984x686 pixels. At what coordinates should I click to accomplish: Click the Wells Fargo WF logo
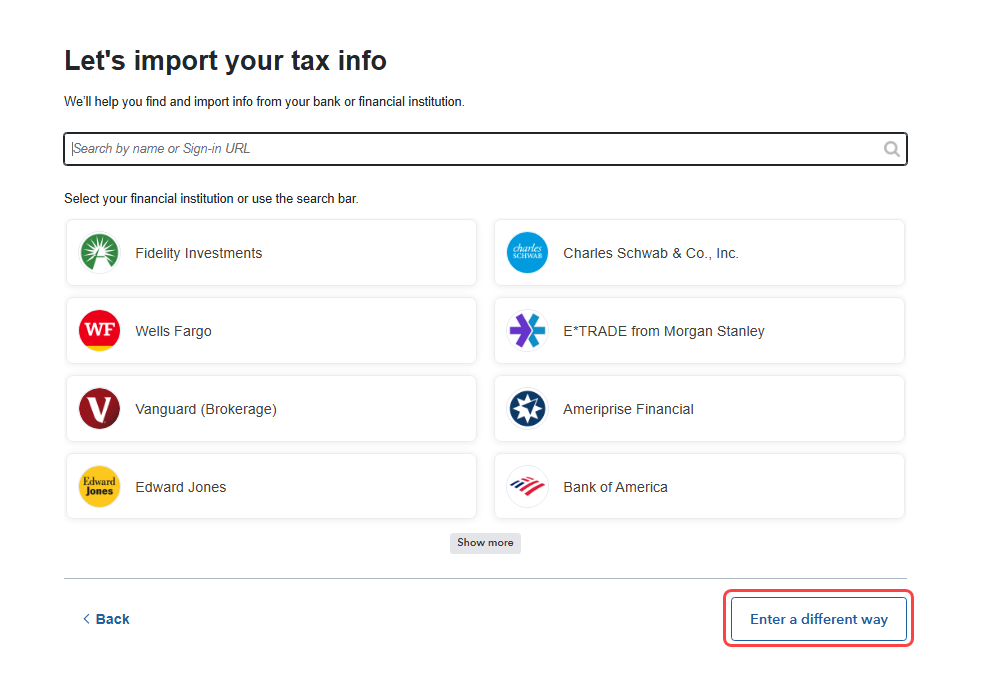pos(99,330)
